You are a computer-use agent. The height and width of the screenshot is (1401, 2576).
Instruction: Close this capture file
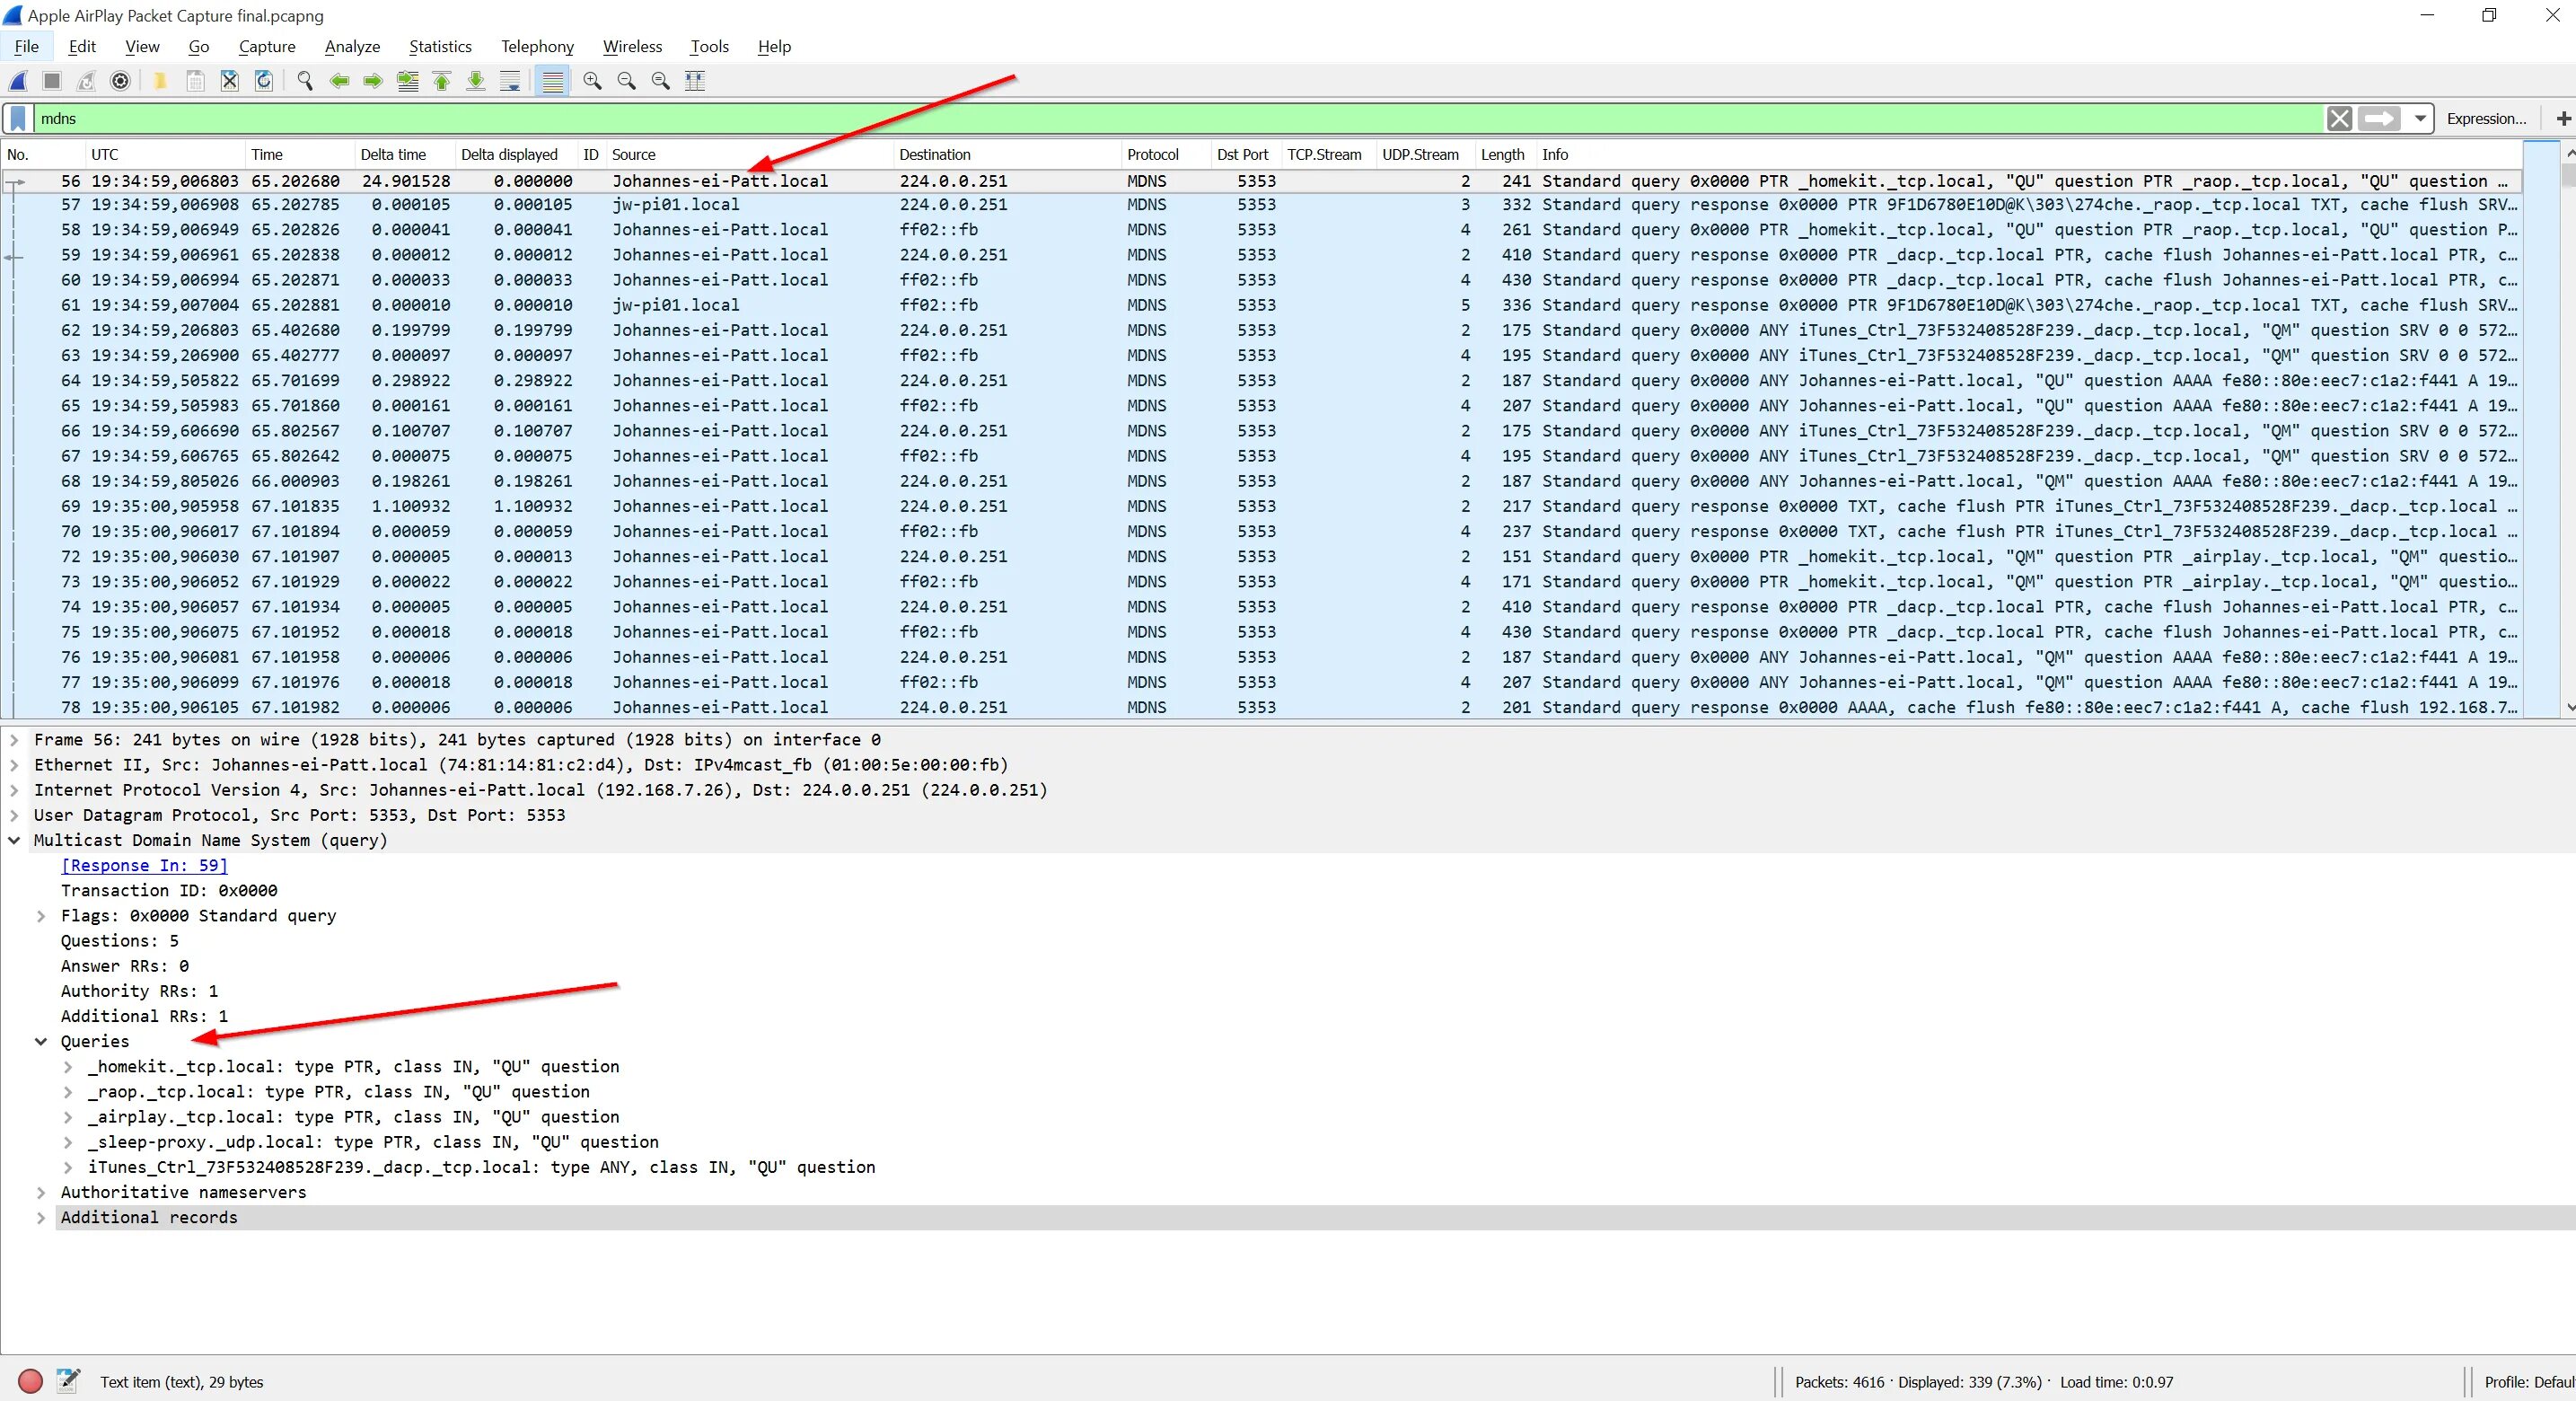click(x=229, y=81)
